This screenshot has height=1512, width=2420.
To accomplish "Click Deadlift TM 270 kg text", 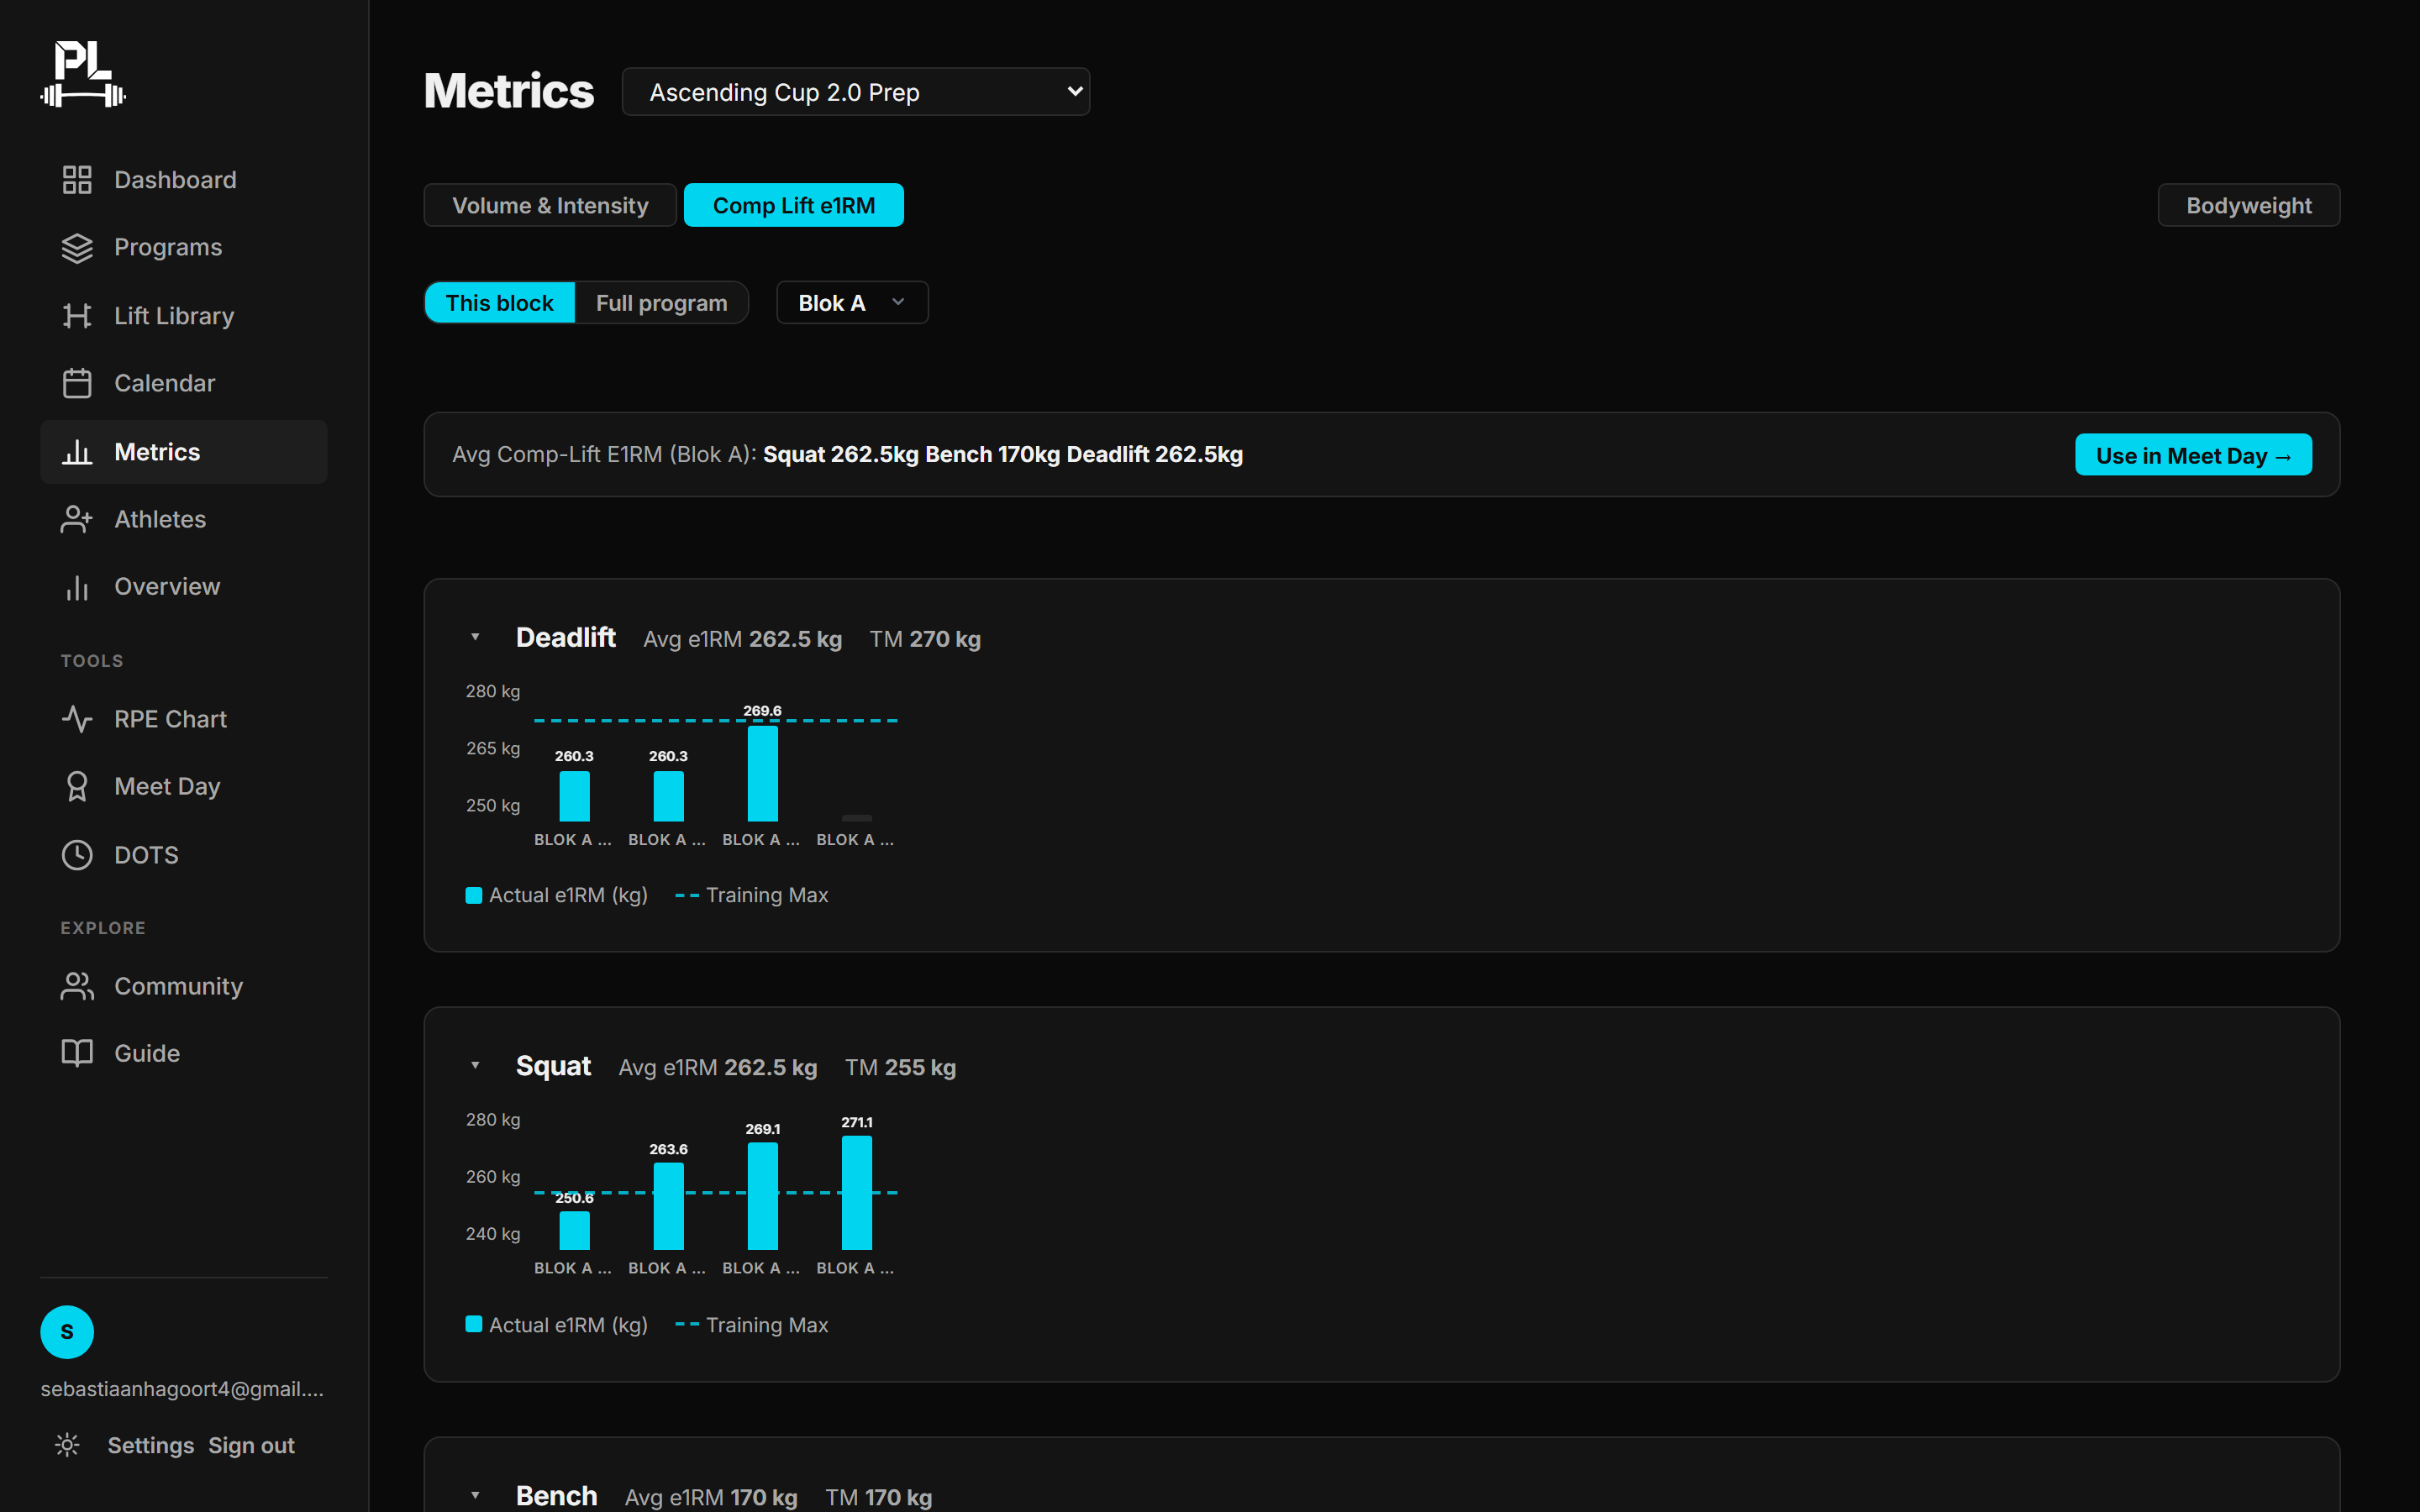I will point(925,639).
